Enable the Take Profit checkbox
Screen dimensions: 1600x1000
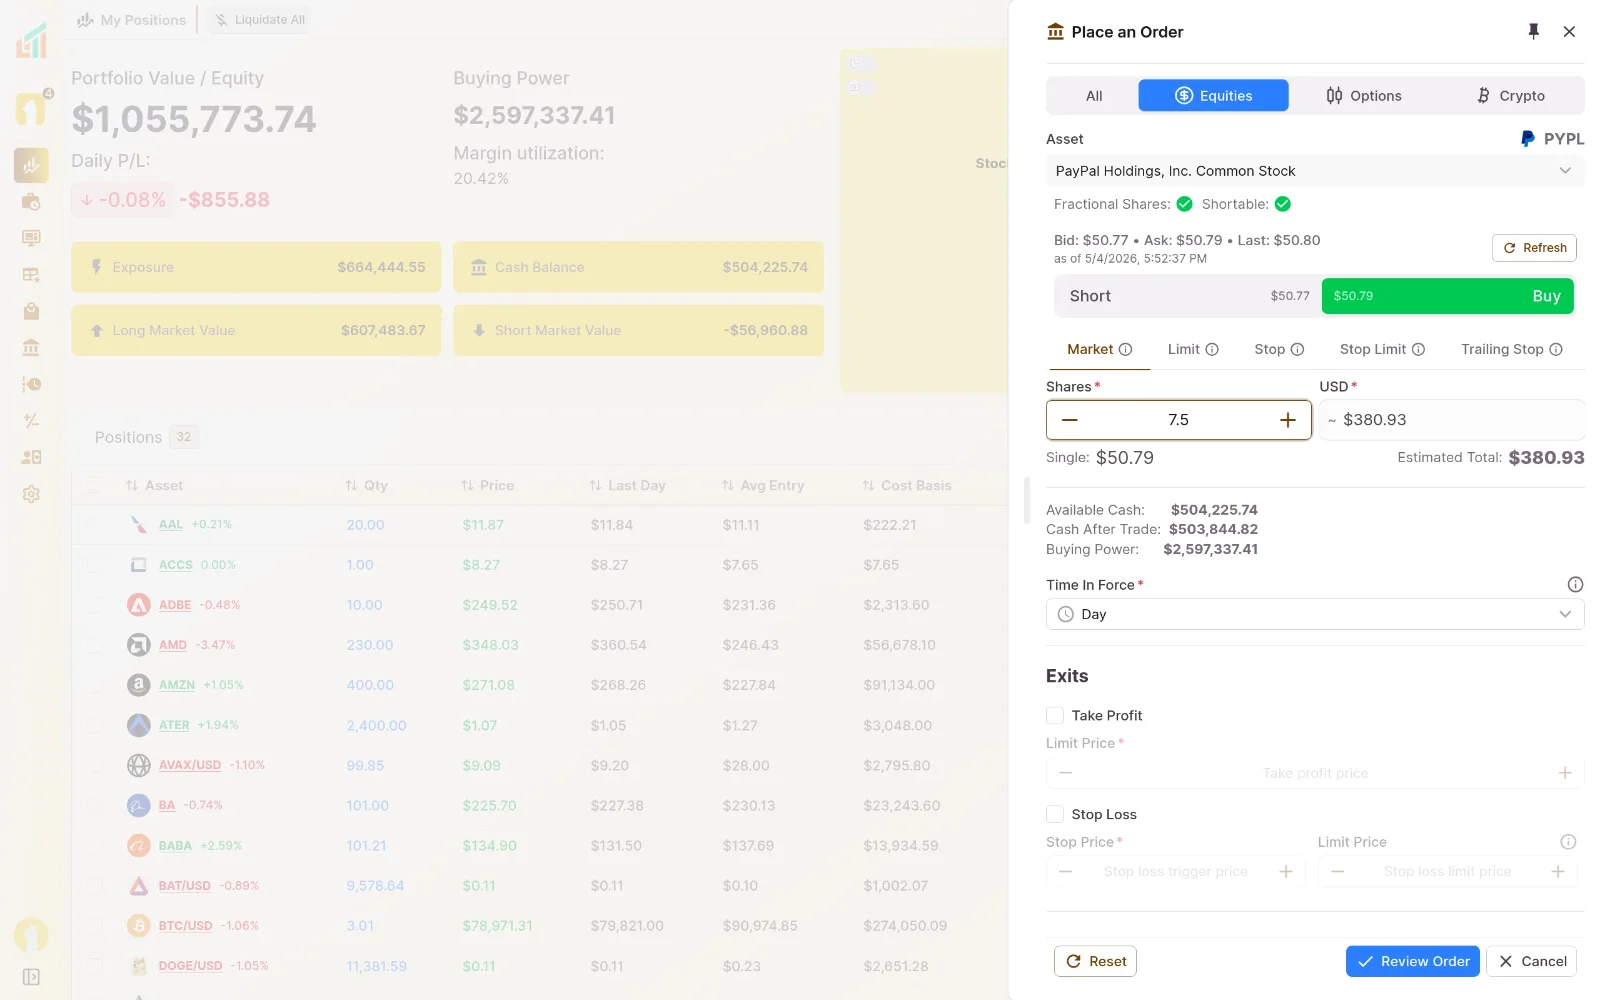[1055, 715]
